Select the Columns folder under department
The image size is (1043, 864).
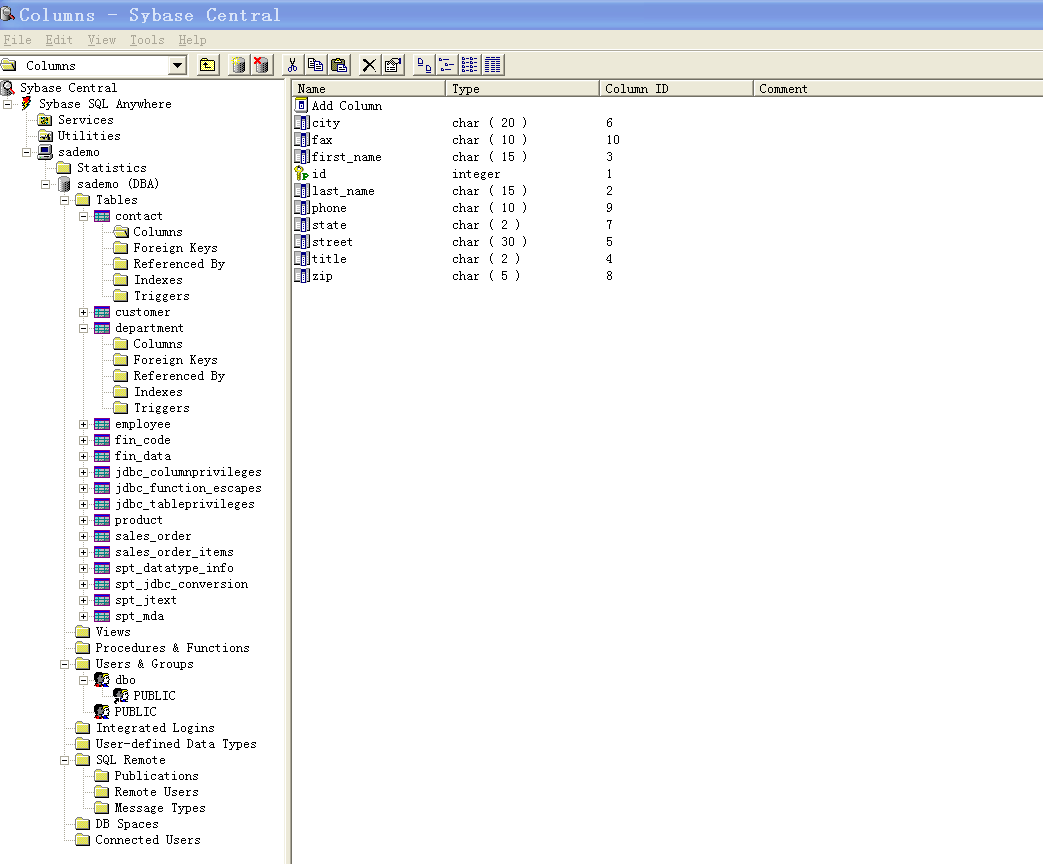[158, 344]
